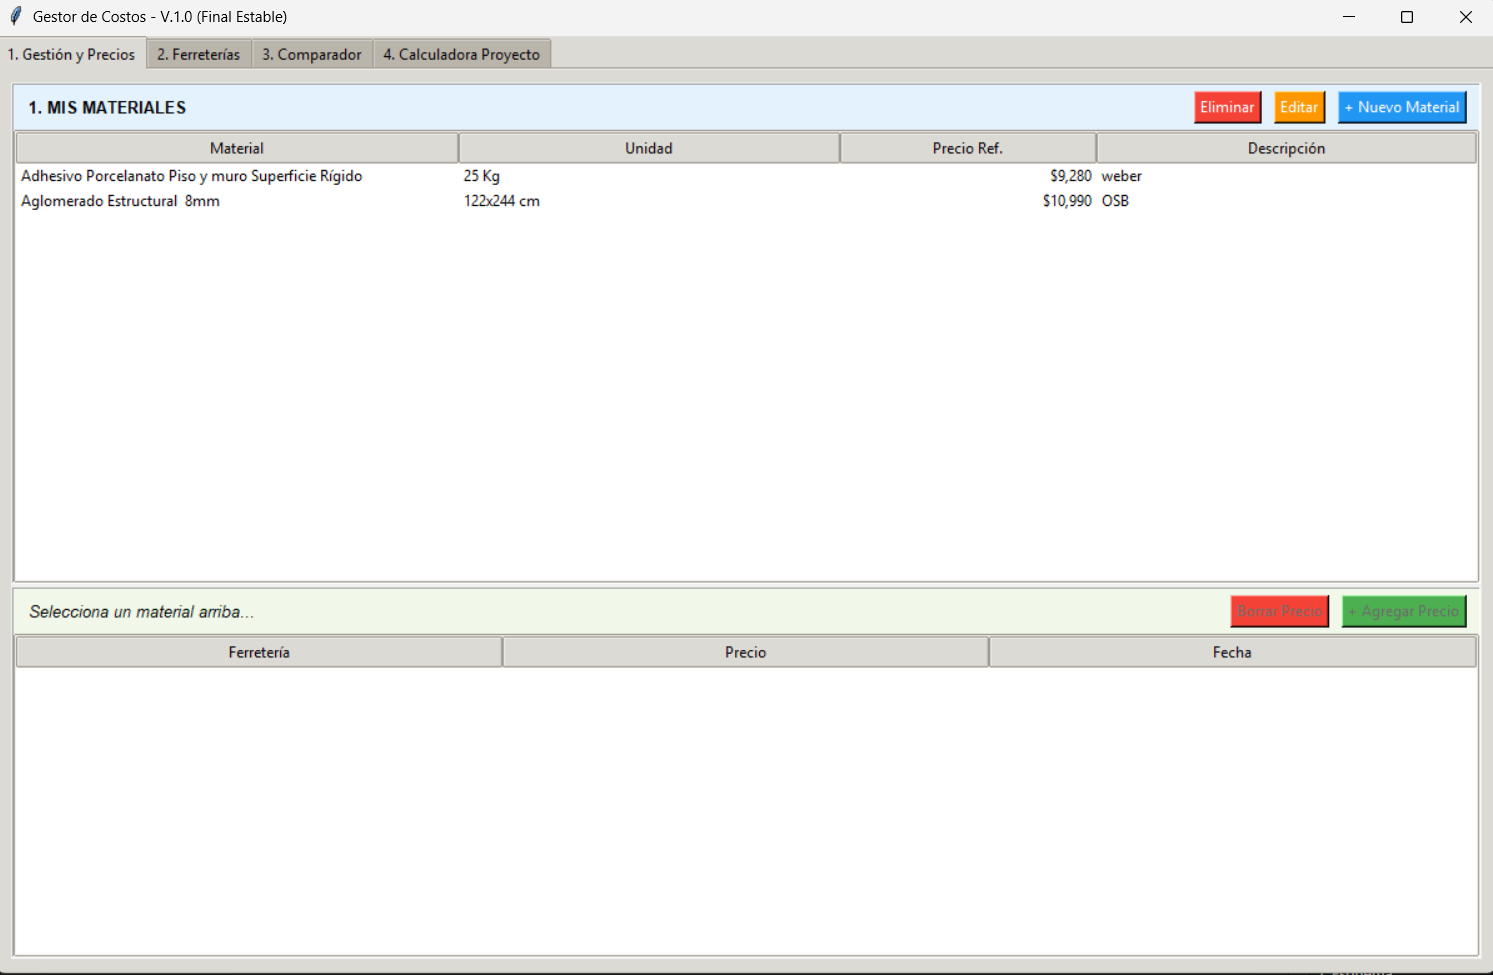Click the Ferretería column header
Image resolution: width=1493 pixels, height=975 pixels.
click(259, 652)
